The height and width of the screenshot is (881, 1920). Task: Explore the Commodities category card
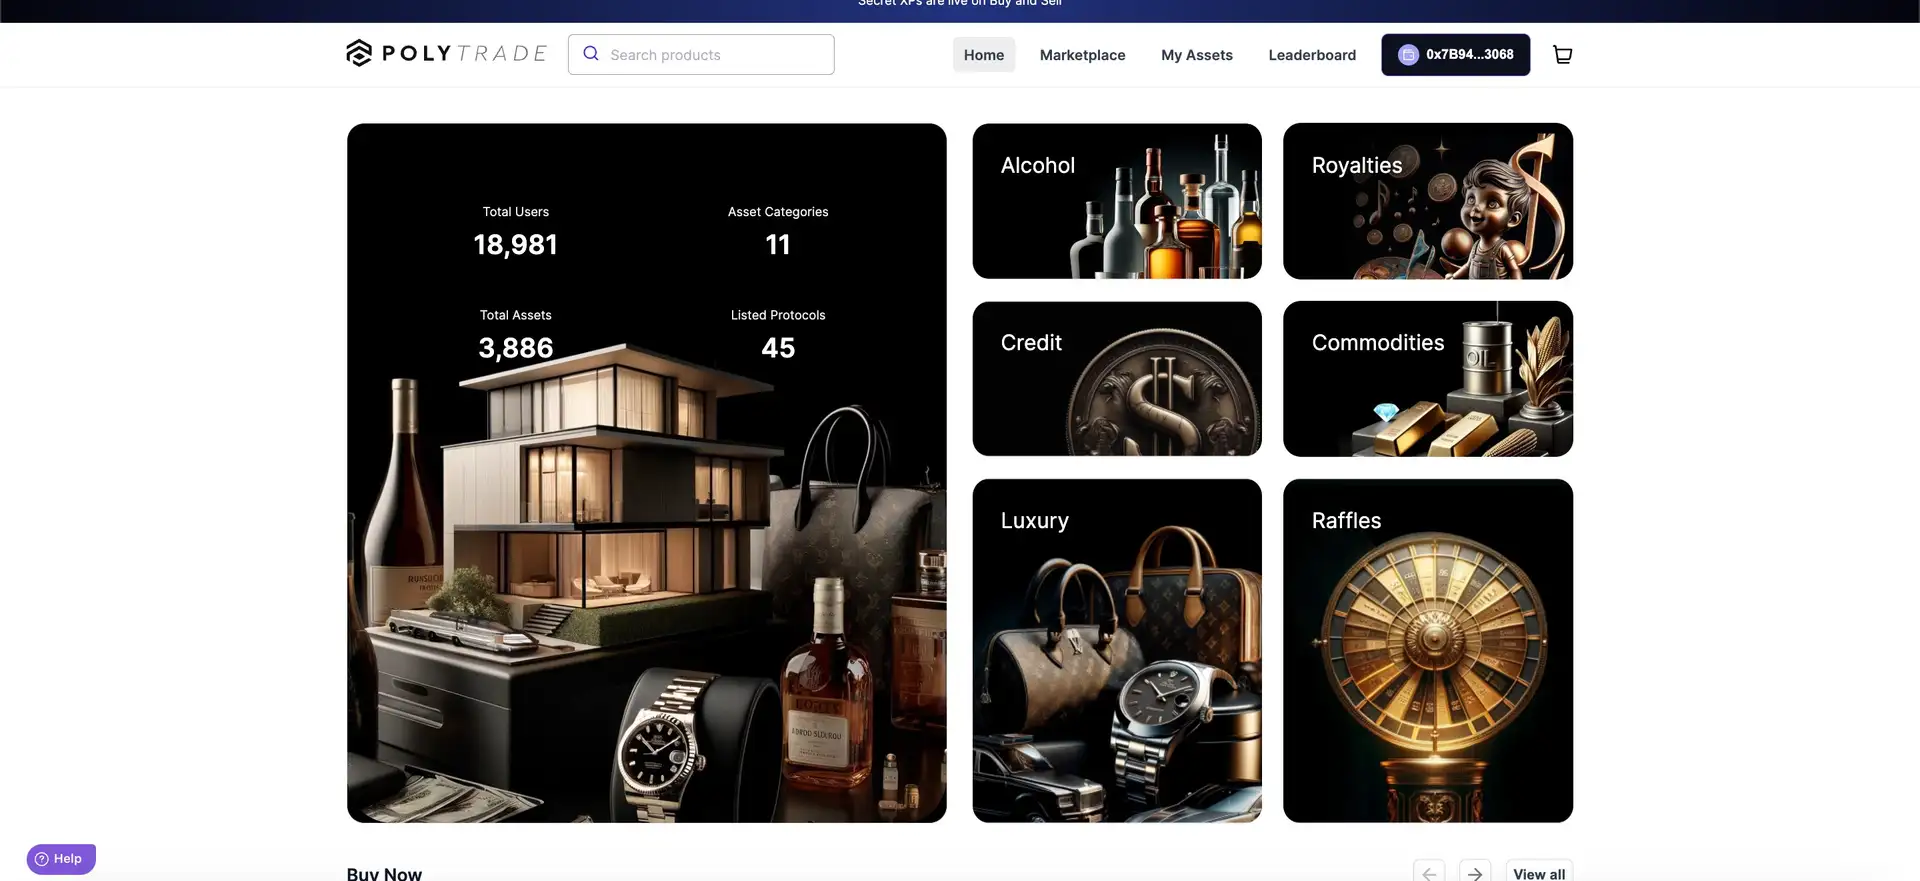click(1427, 379)
